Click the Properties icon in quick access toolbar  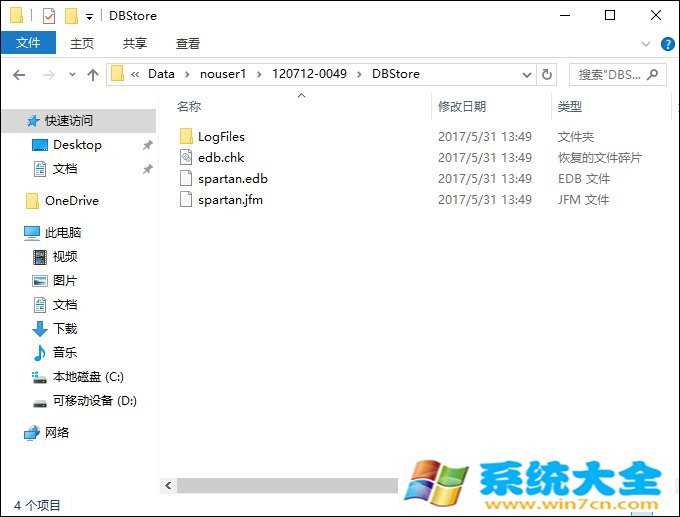click(x=49, y=15)
